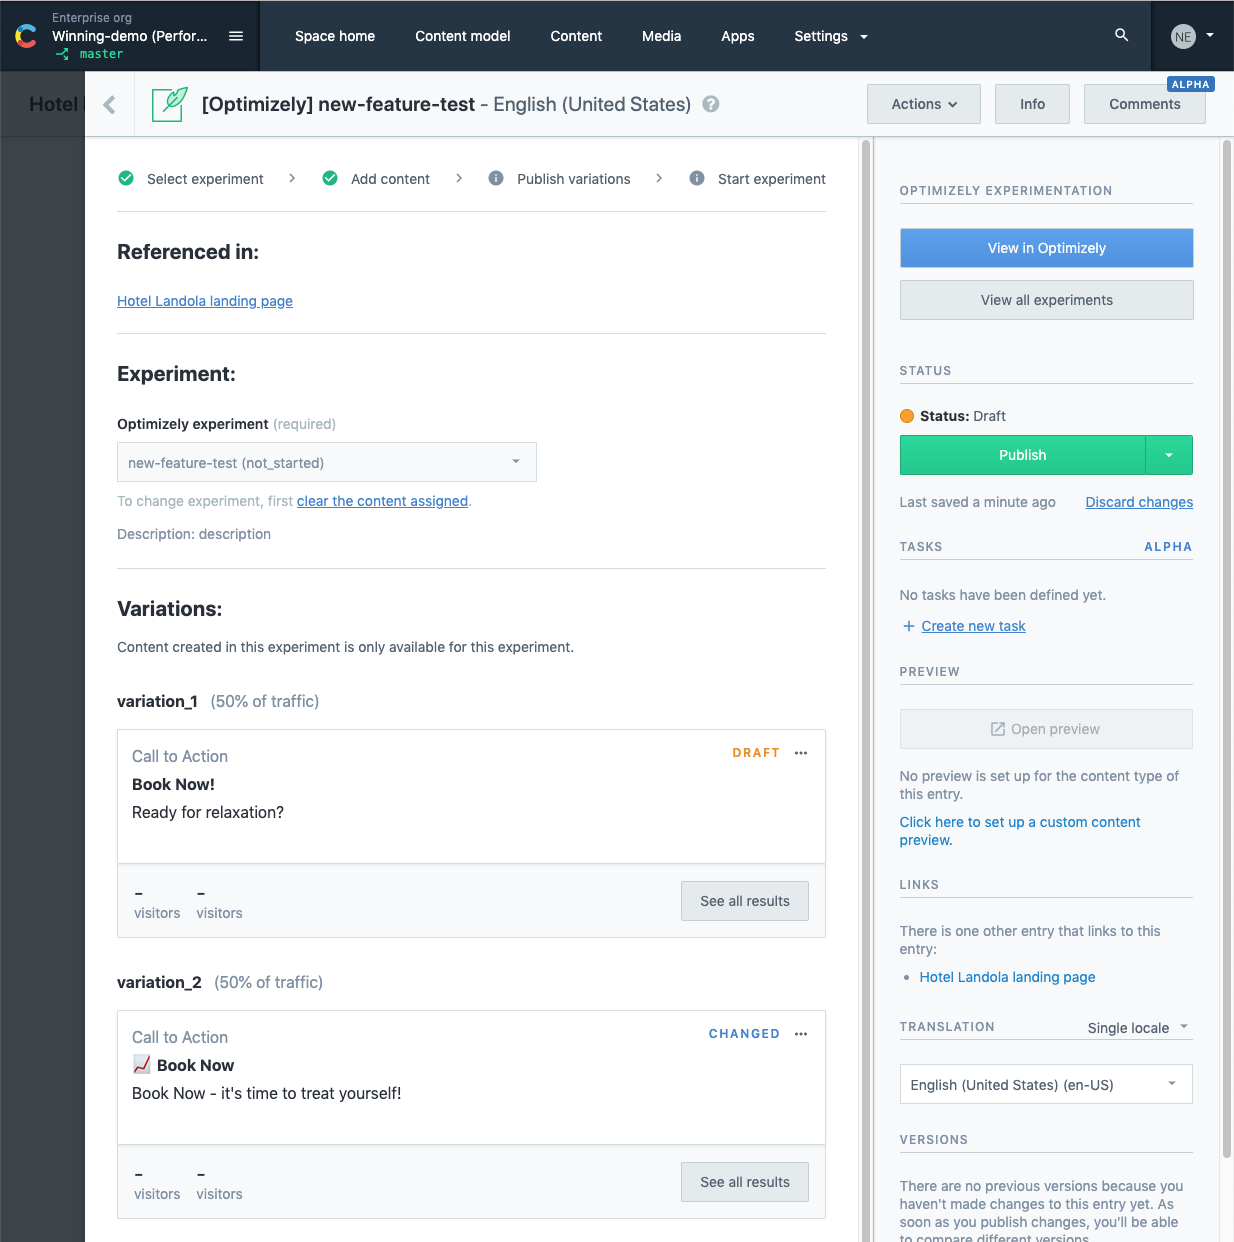Click the search magnifier icon
Image resolution: width=1234 pixels, height=1242 pixels.
[1122, 35]
